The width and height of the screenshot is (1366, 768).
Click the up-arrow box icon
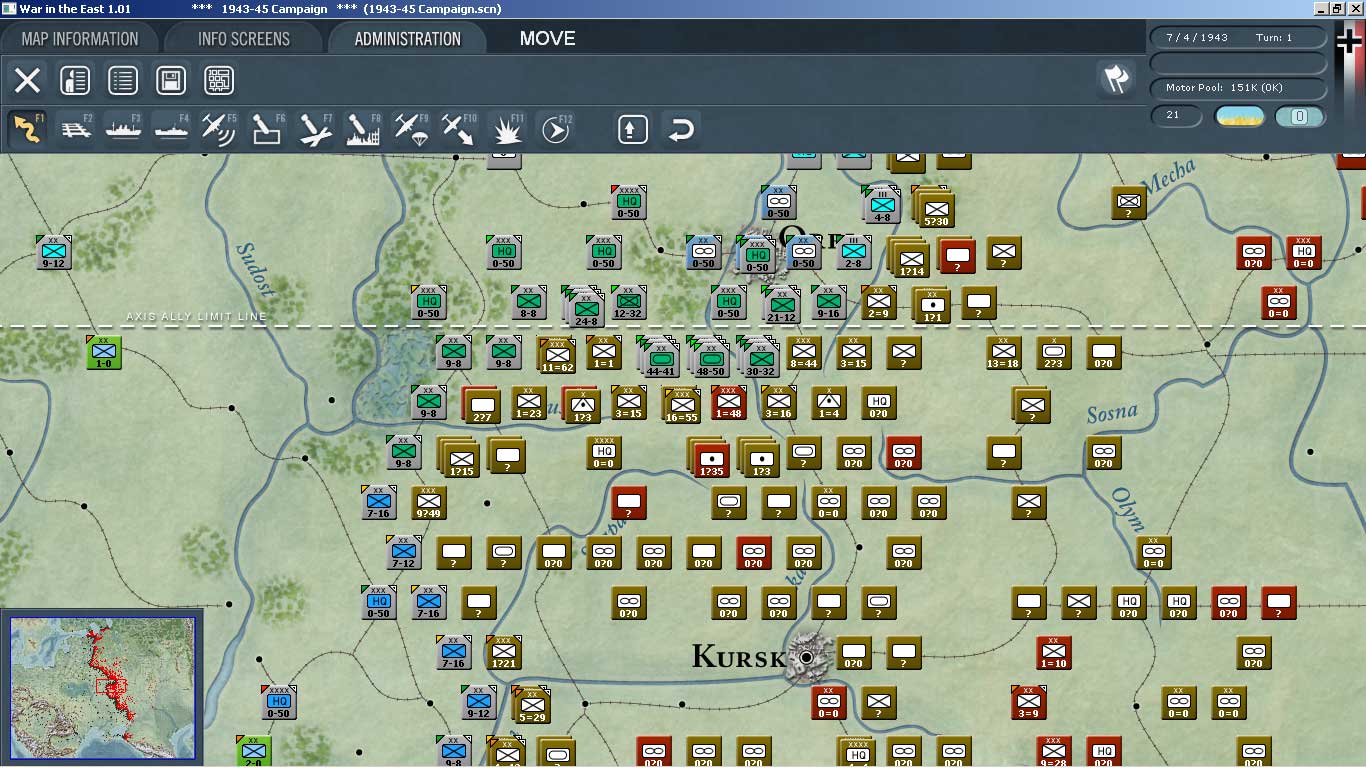[x=632, y=129]
